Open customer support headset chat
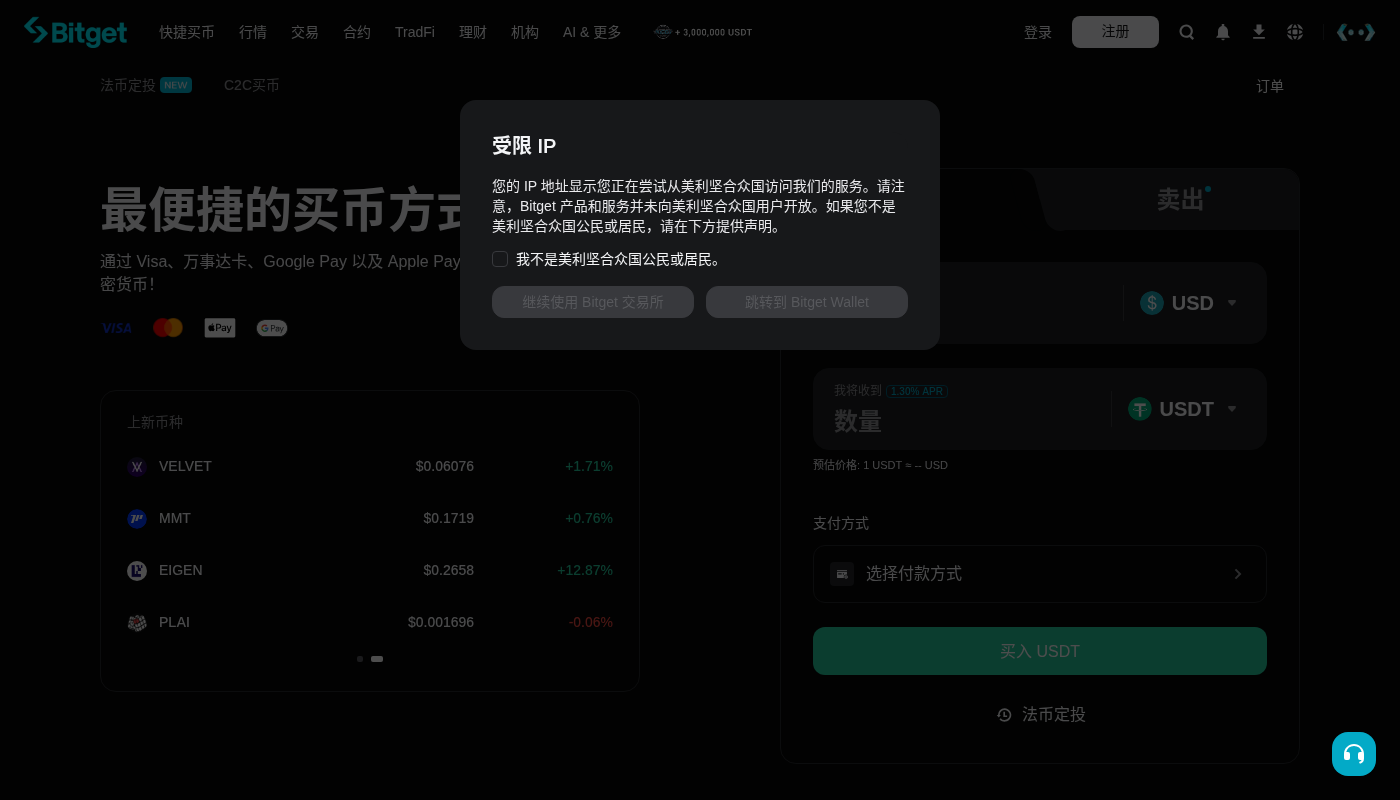1400x800 pixels. coord(1354,754)
